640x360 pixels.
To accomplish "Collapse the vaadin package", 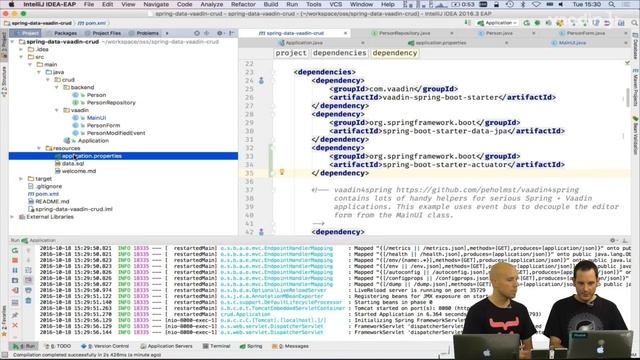I will coord(57,110).
